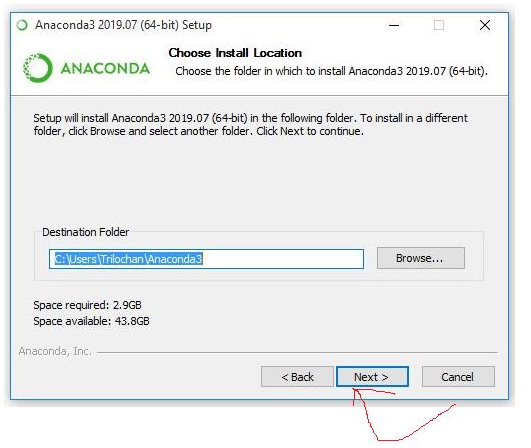Click the Destination Folder group label

tap(86, 232)
